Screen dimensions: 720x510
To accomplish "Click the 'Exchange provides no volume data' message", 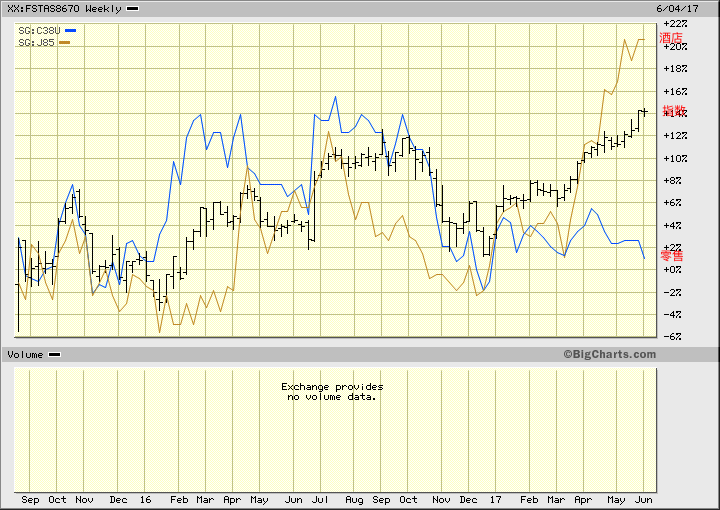I will click(x=331, y=391).
